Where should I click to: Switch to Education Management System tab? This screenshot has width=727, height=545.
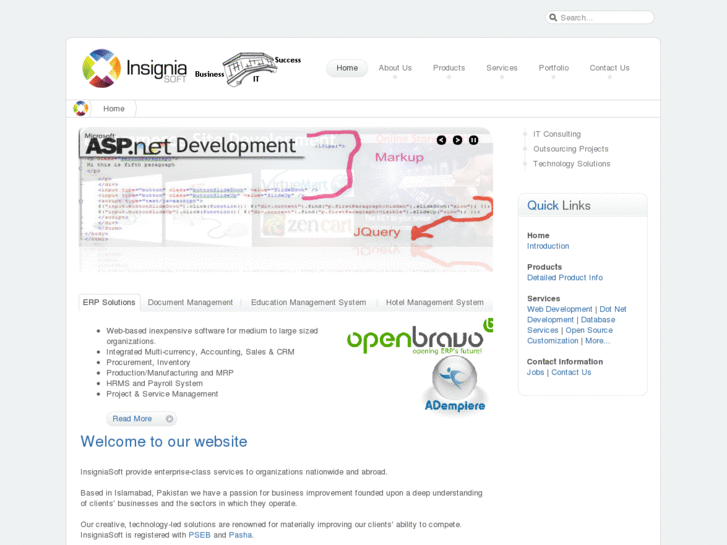tap(308, 302)
